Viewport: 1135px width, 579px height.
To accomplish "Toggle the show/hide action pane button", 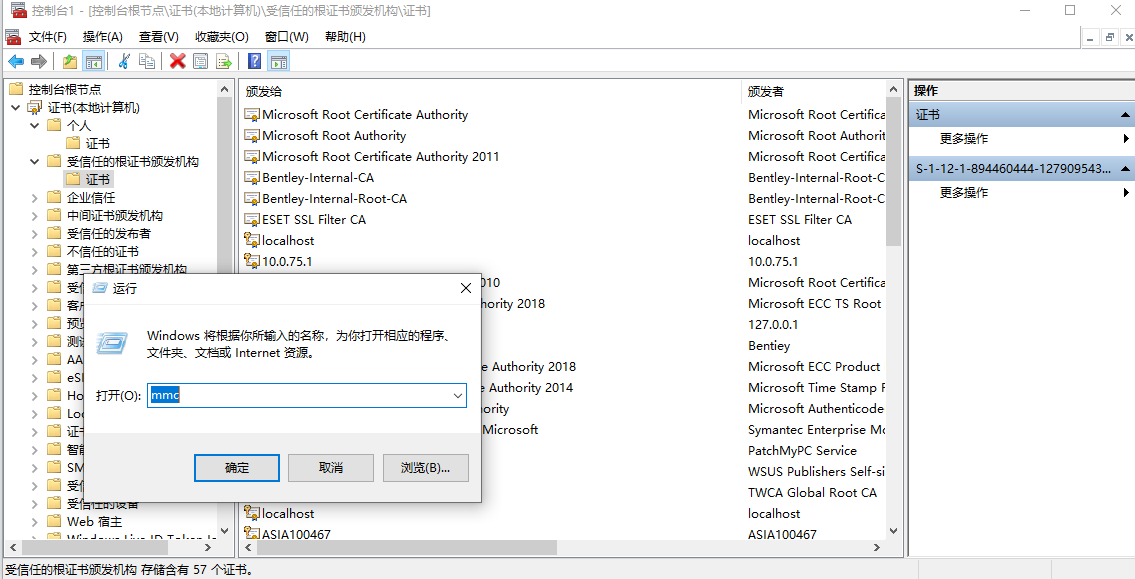I will 279,62.
